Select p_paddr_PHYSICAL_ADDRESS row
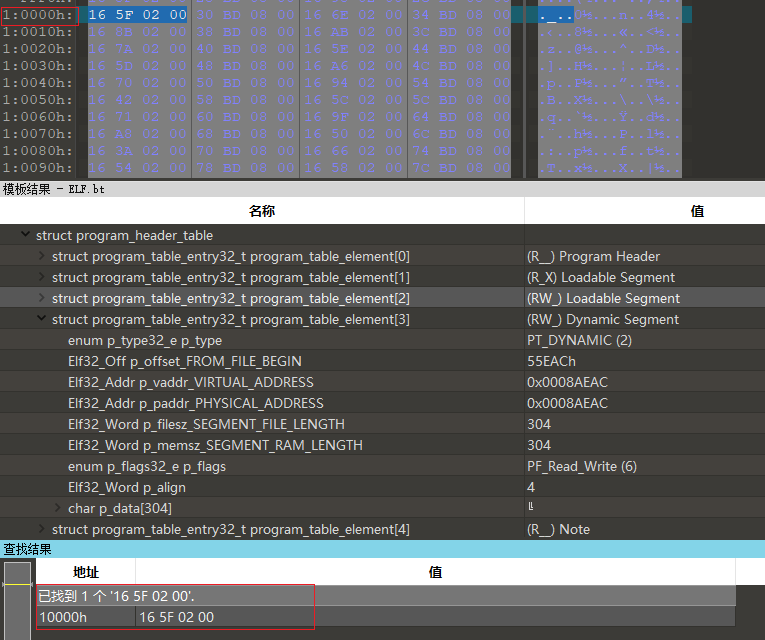This screenshot has height=640, width=765. tap(382, 403)
